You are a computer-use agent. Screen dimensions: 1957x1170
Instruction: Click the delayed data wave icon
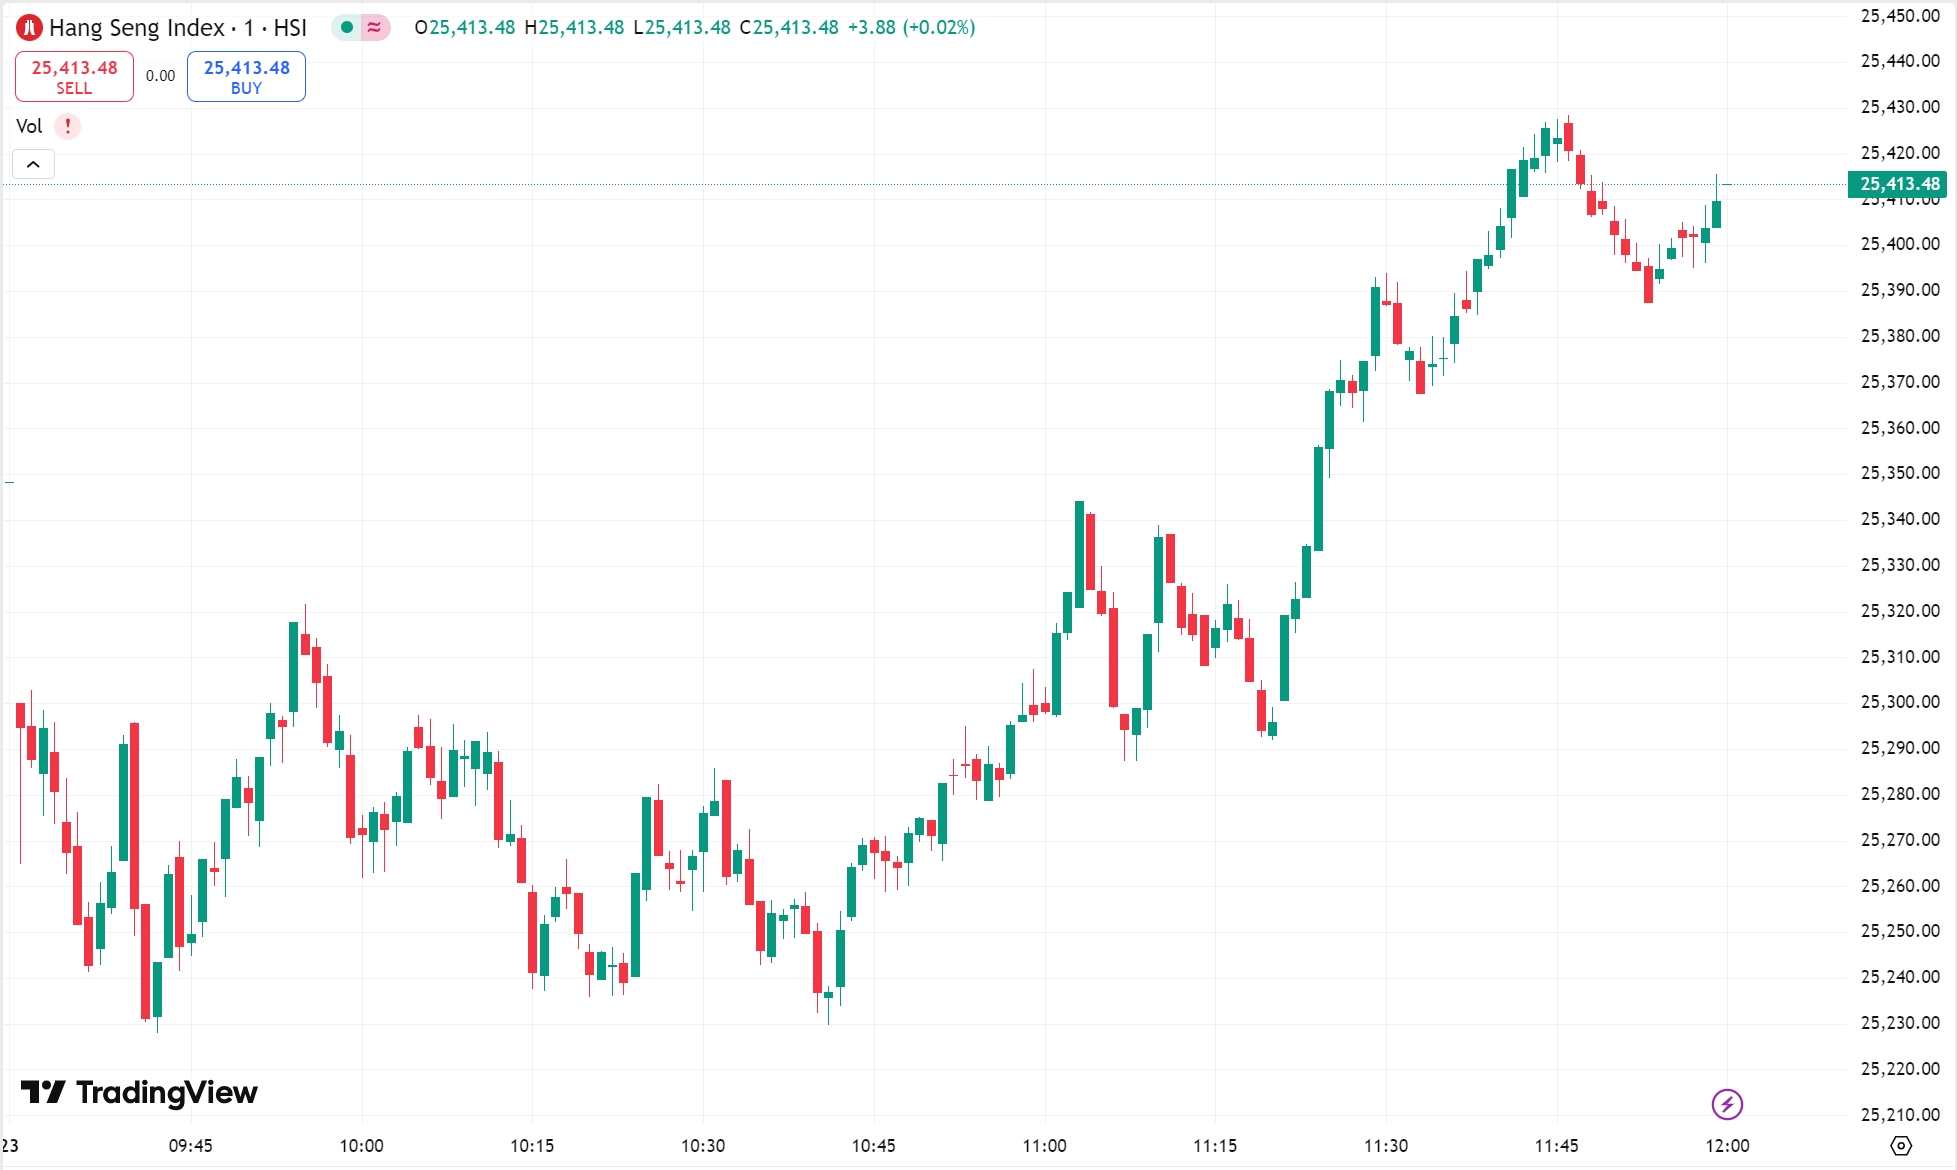[371, 28]
